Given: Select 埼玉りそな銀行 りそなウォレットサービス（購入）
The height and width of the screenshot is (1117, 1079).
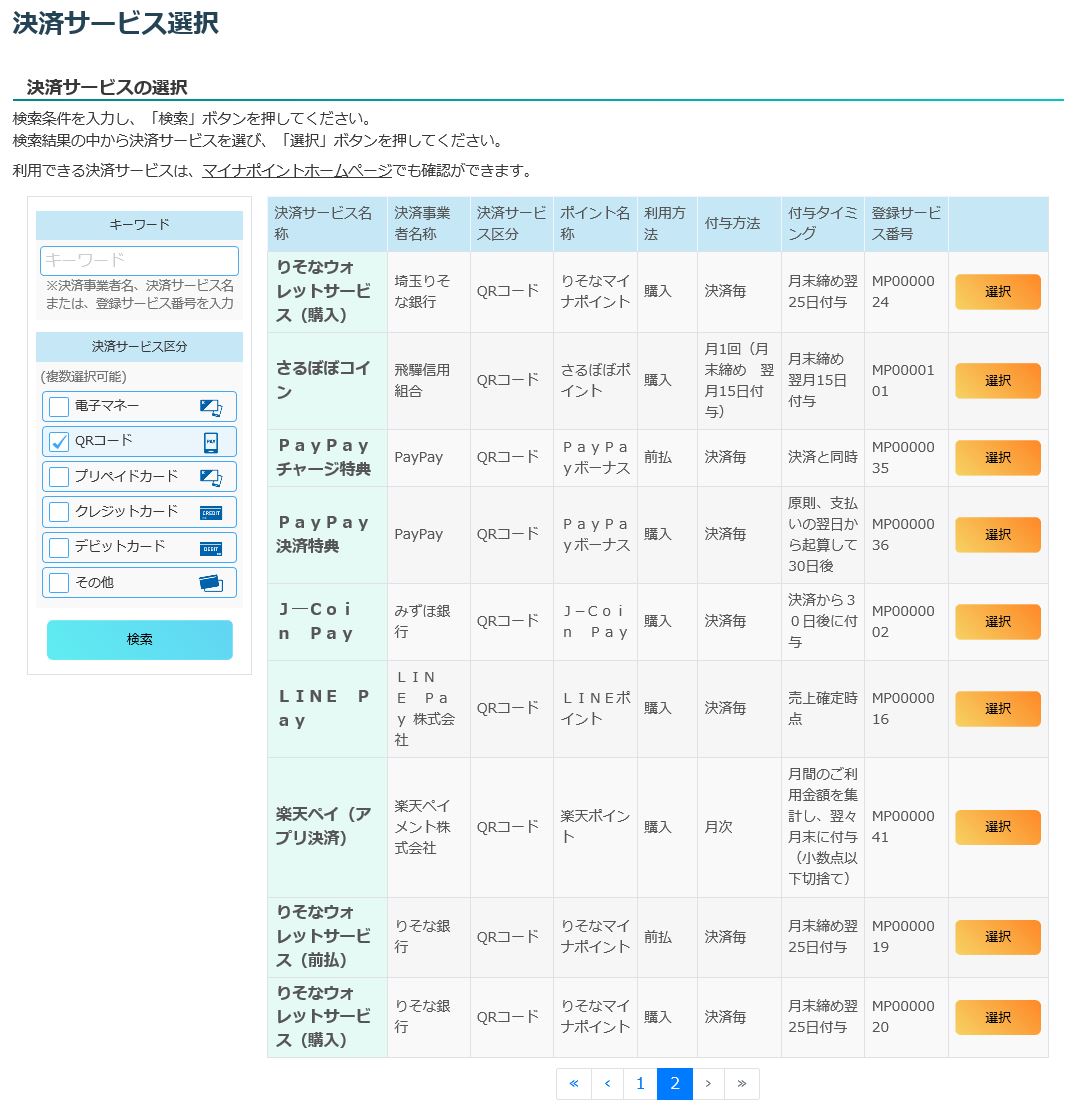Looking at the screenshot, I should point(997,291).
